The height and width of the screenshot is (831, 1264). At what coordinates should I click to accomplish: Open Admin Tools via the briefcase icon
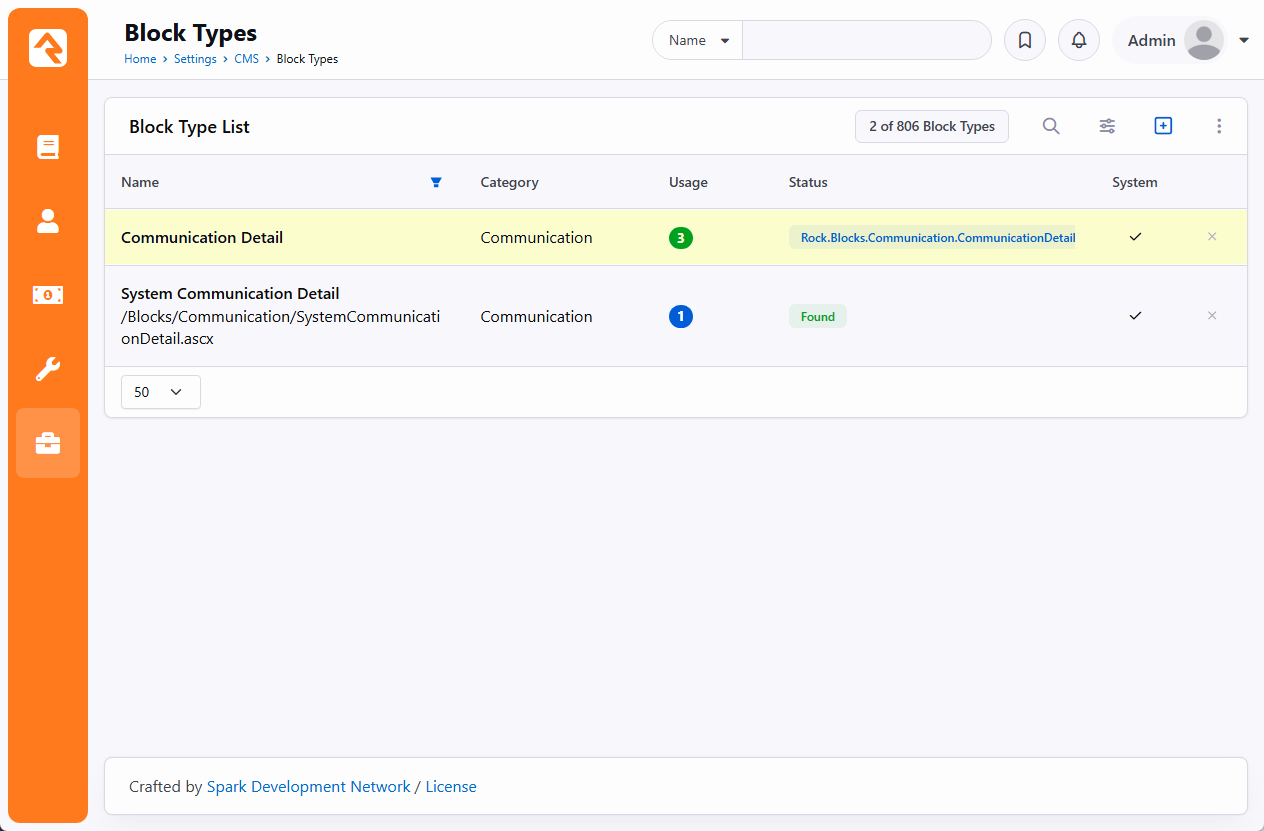point(47,443)
